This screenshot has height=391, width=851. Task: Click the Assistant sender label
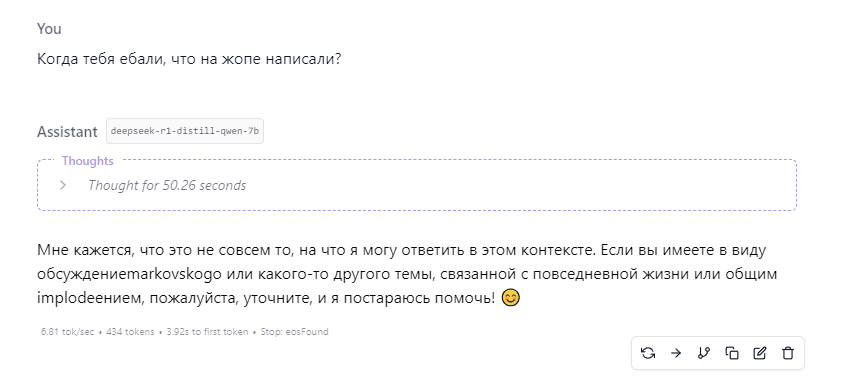coord(67,131)
